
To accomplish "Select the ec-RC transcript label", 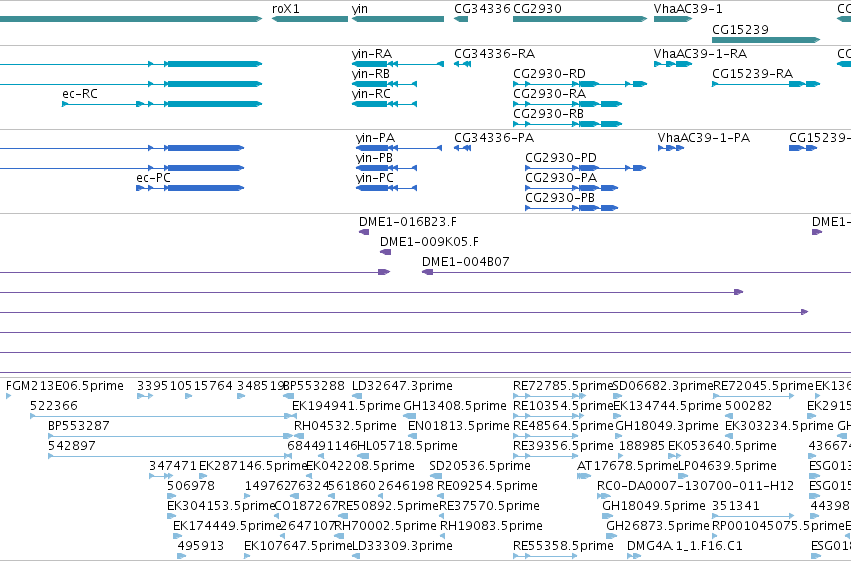I will pos(80,94).
